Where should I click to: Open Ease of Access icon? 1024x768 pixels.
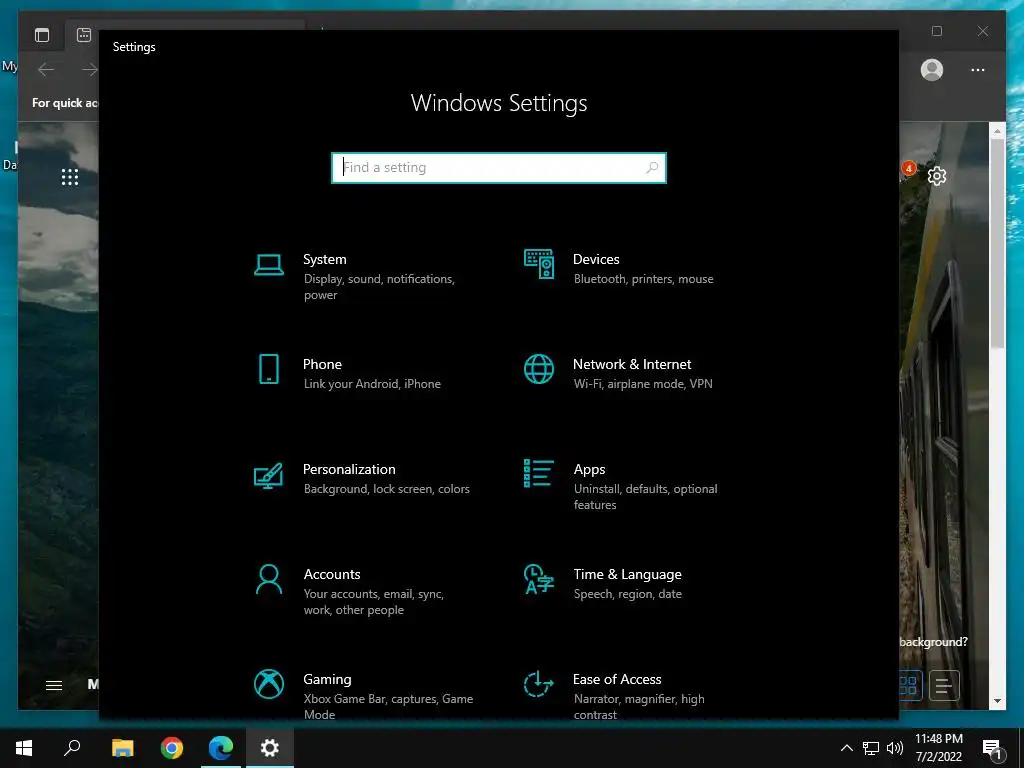pos(539,684)
